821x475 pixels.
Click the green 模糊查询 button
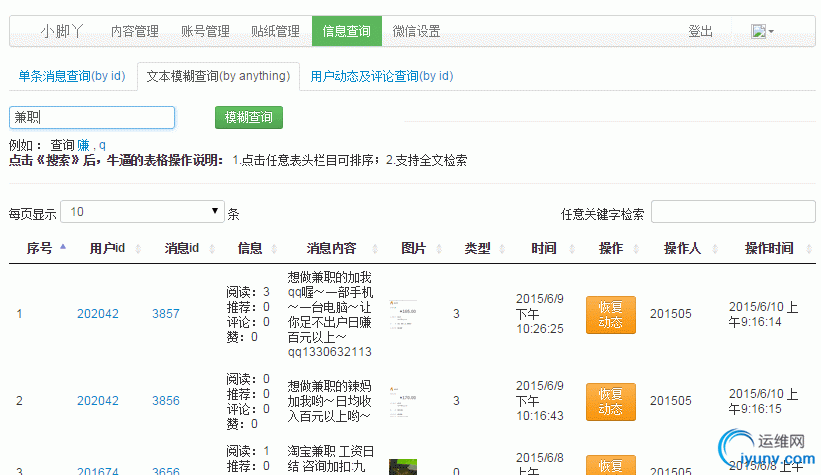[249, 117]
